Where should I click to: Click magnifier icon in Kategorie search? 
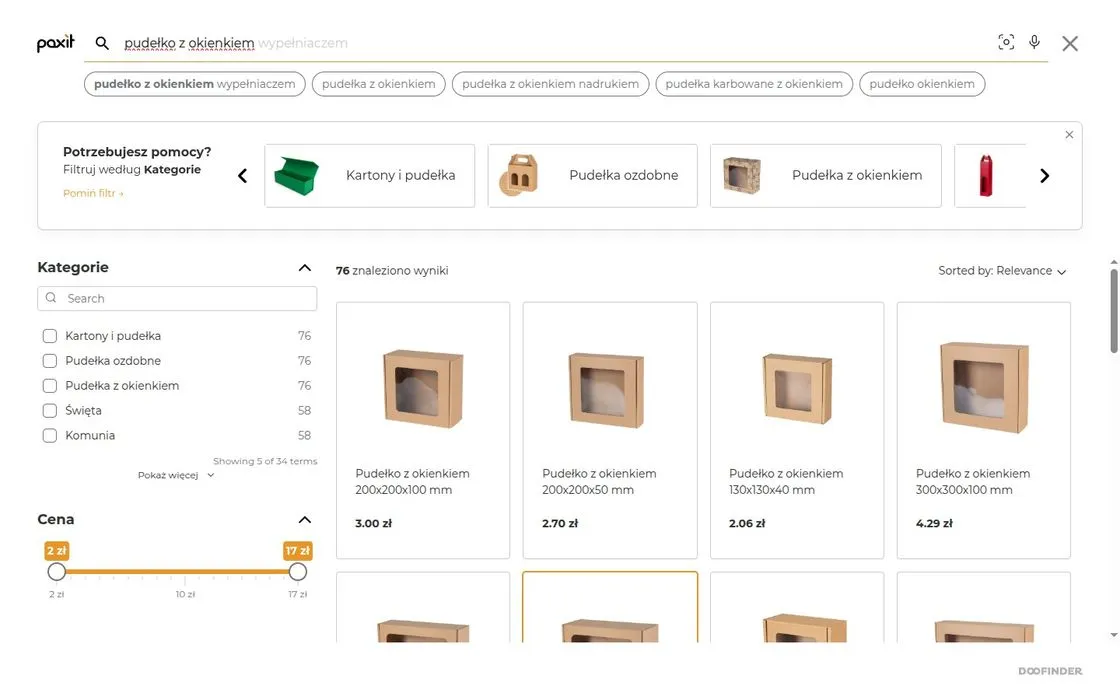[x=51, y=298]
